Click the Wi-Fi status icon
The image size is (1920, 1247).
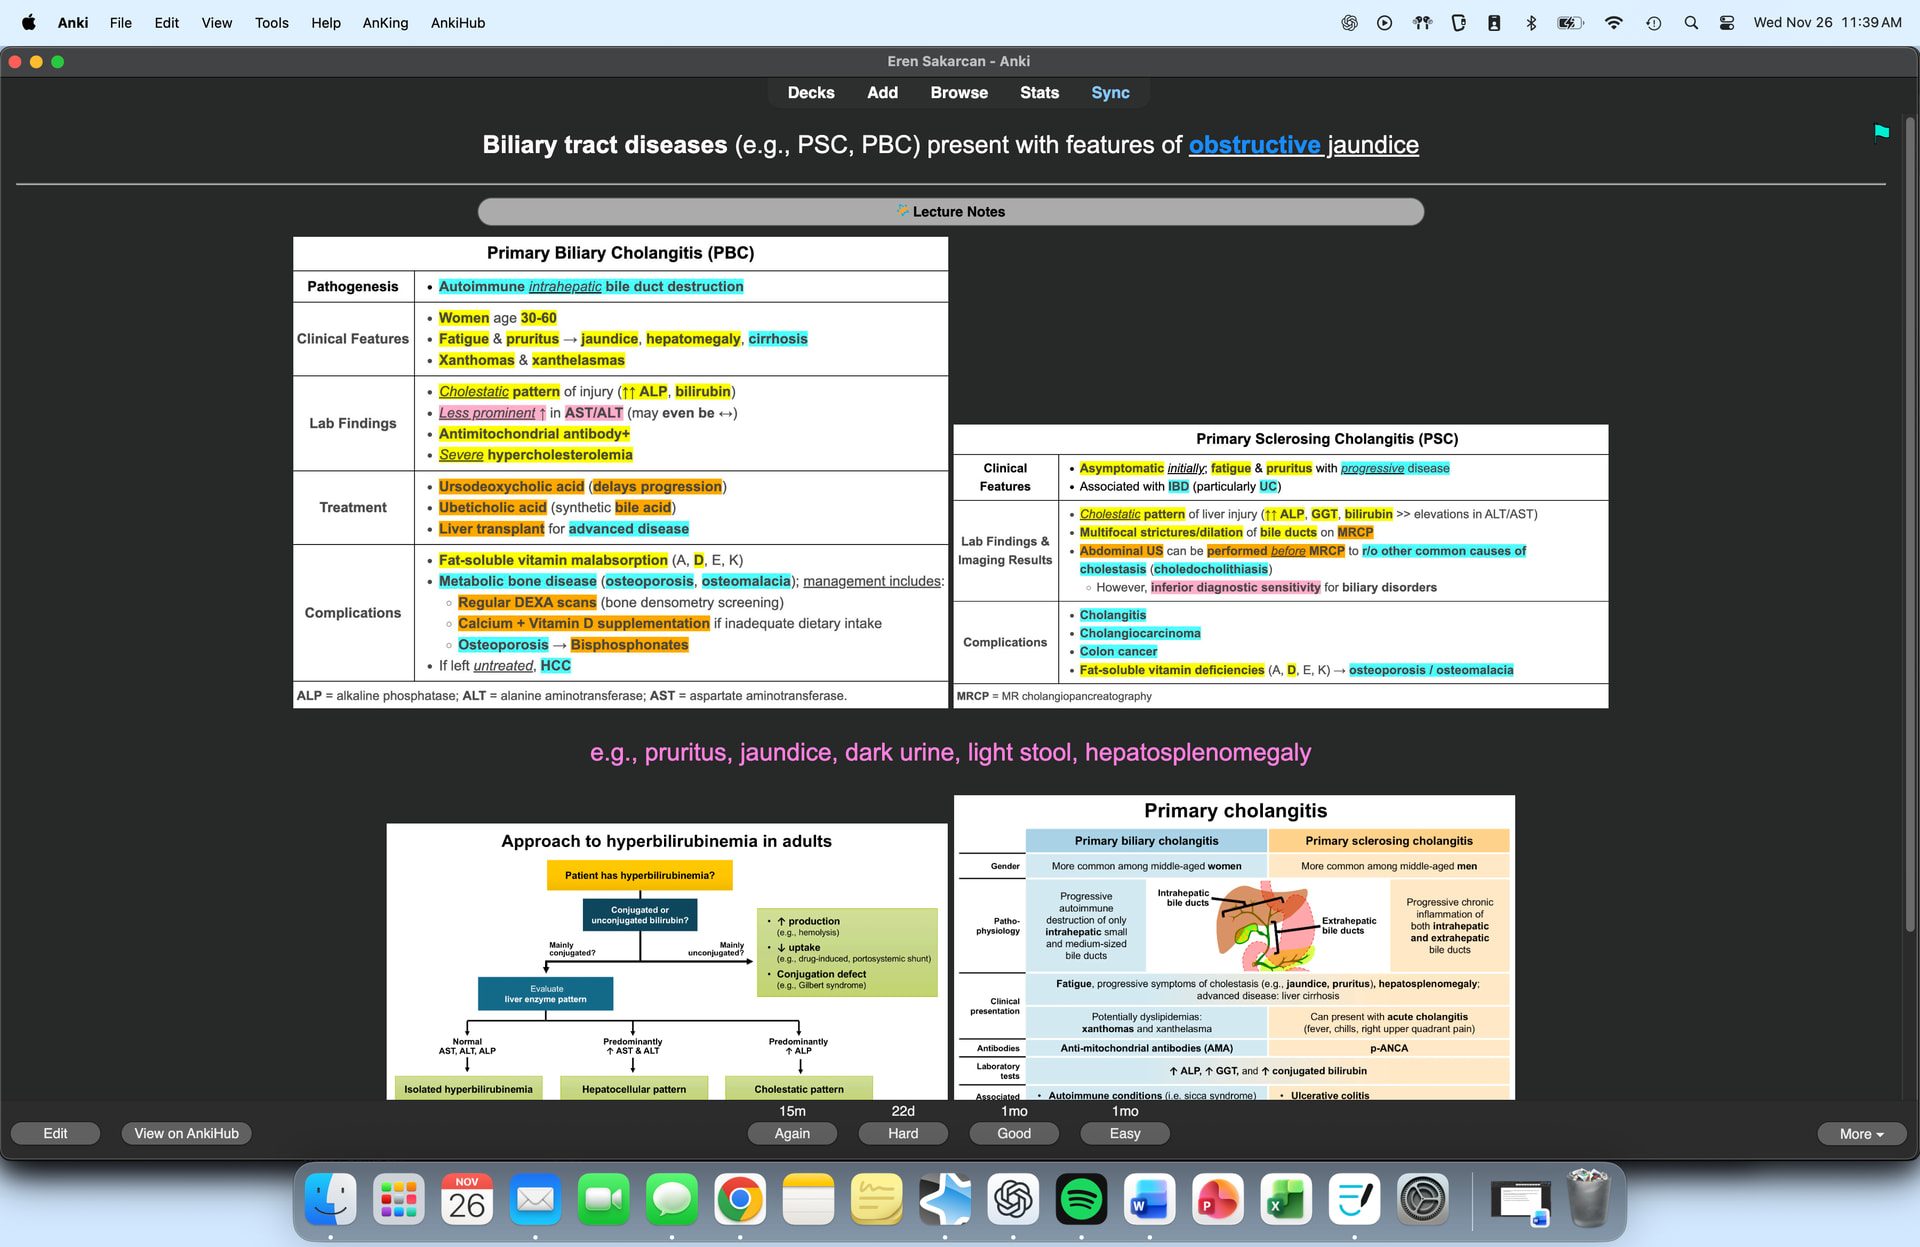1613,22
